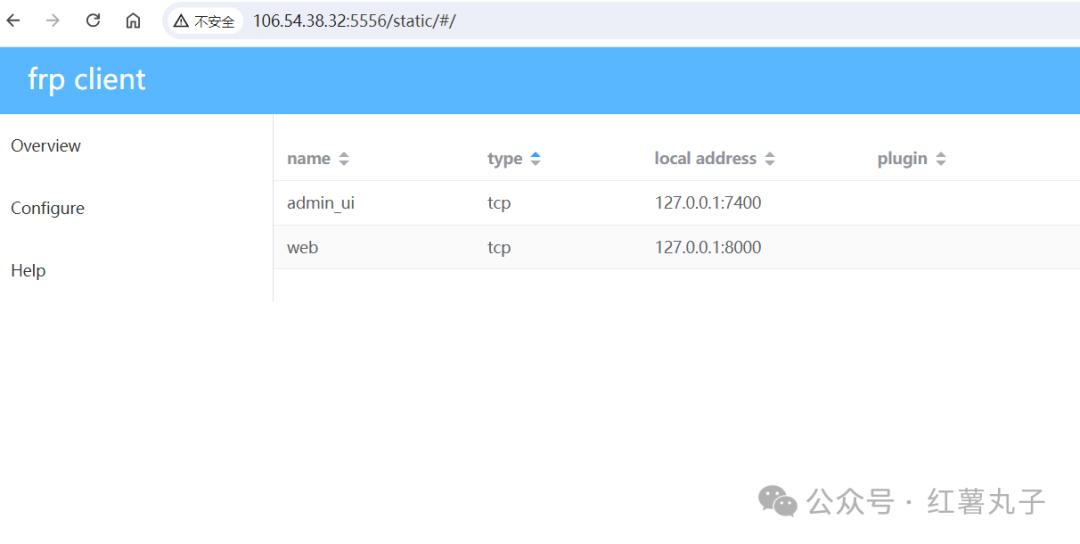Select the admin_ui proxy name cell

point(321,203)
